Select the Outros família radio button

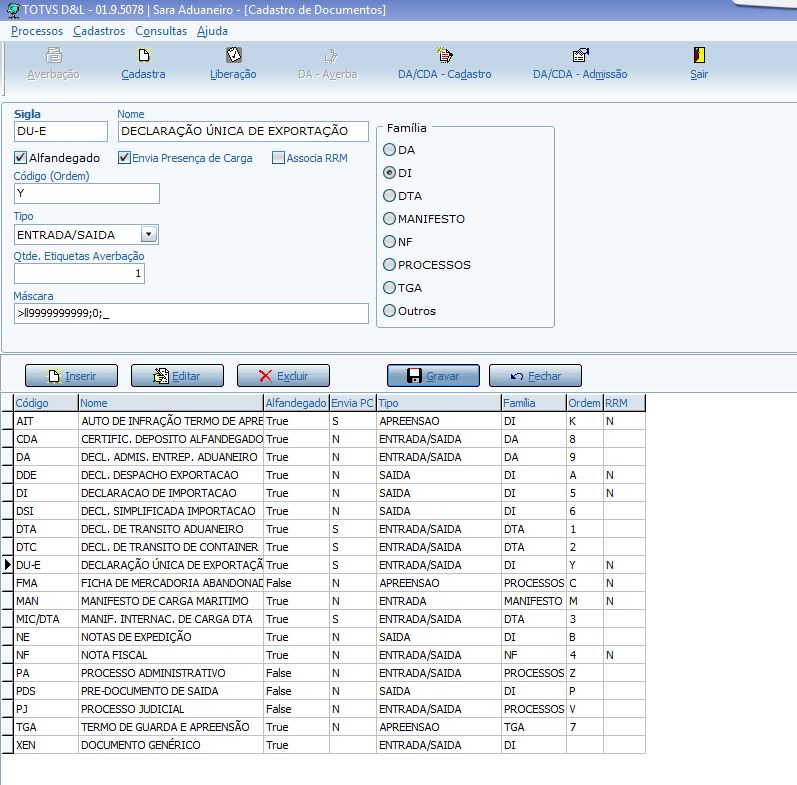389,310
